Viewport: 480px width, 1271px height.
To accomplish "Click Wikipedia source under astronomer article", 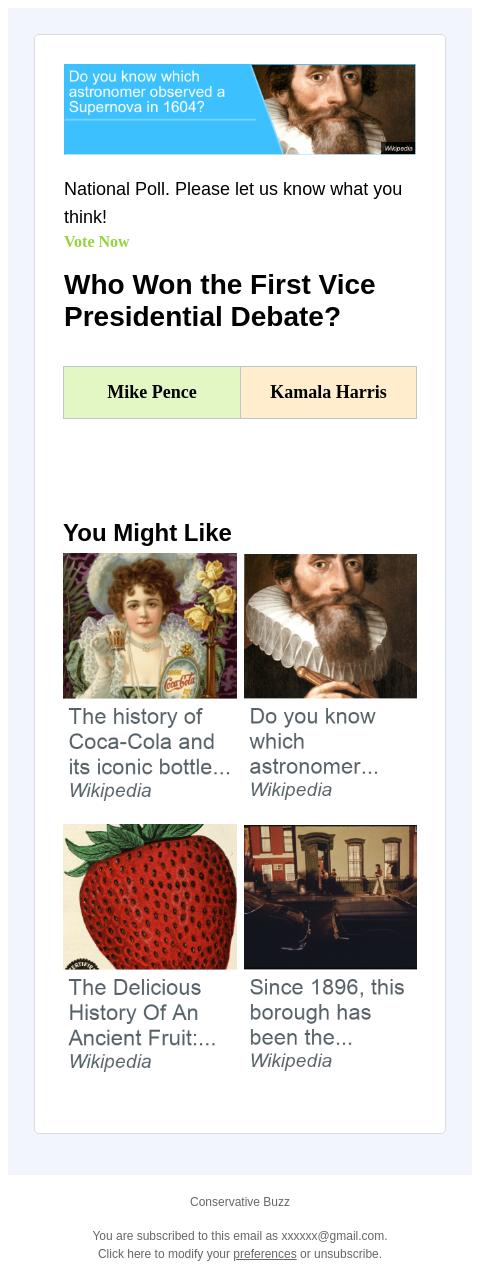I will click(x=291, y=790).
